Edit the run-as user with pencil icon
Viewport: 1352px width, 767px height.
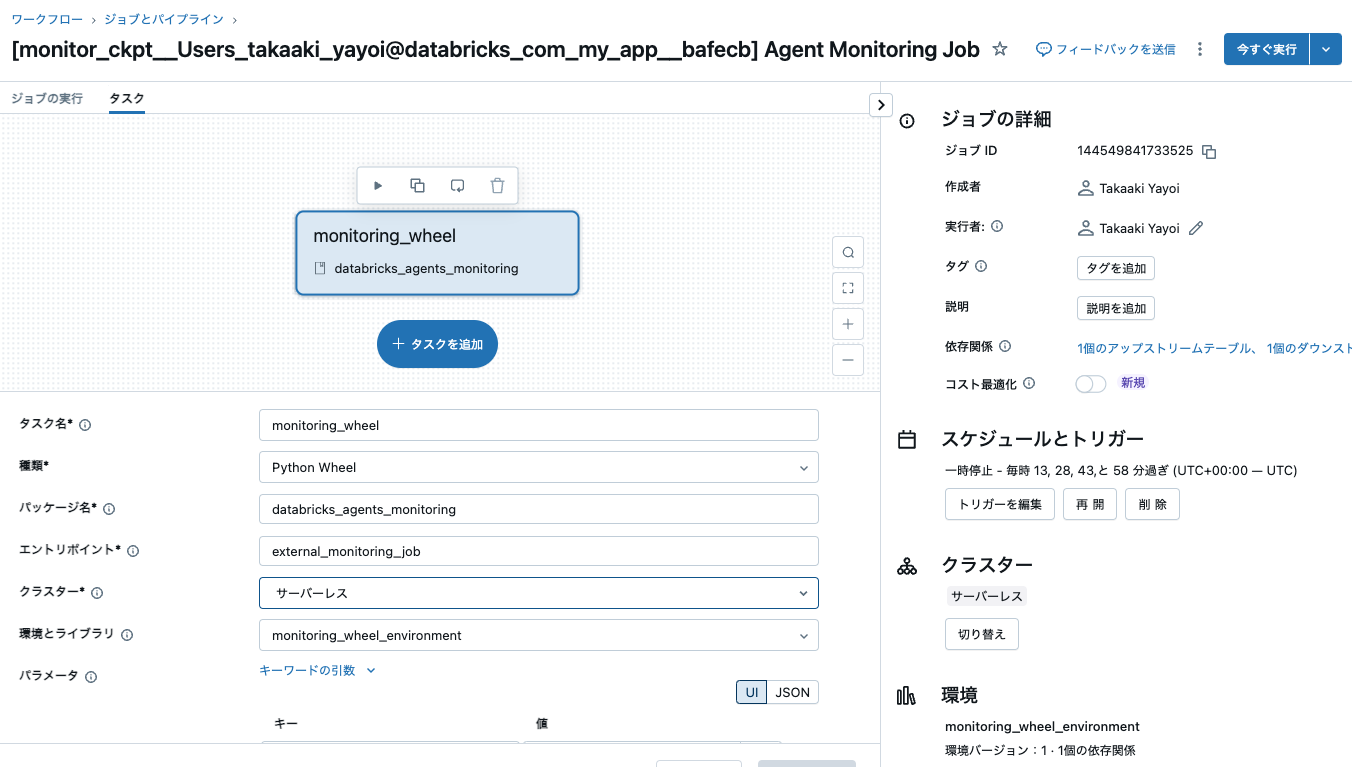pyautogui.click(x=1196, y=228)
